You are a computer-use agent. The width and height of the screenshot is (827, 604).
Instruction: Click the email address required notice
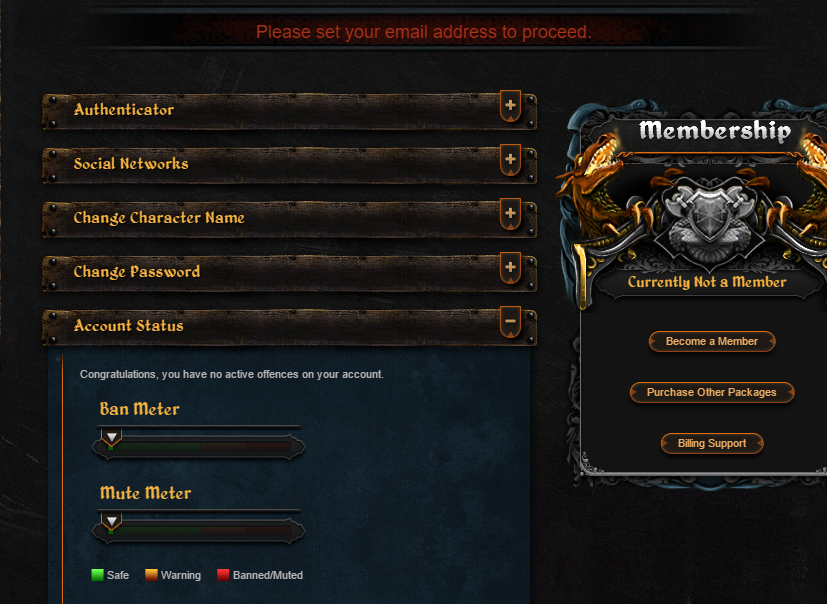click(x=424, y=32)
